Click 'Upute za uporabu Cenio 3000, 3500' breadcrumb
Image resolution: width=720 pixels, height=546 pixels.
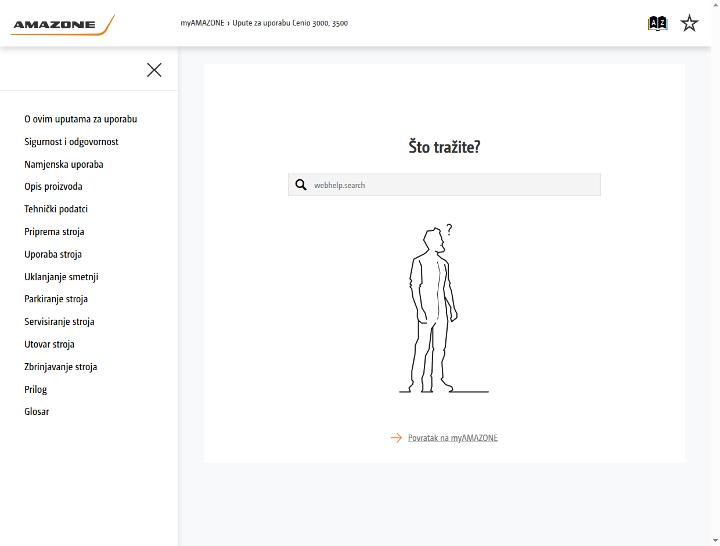(x=290, y=23)
